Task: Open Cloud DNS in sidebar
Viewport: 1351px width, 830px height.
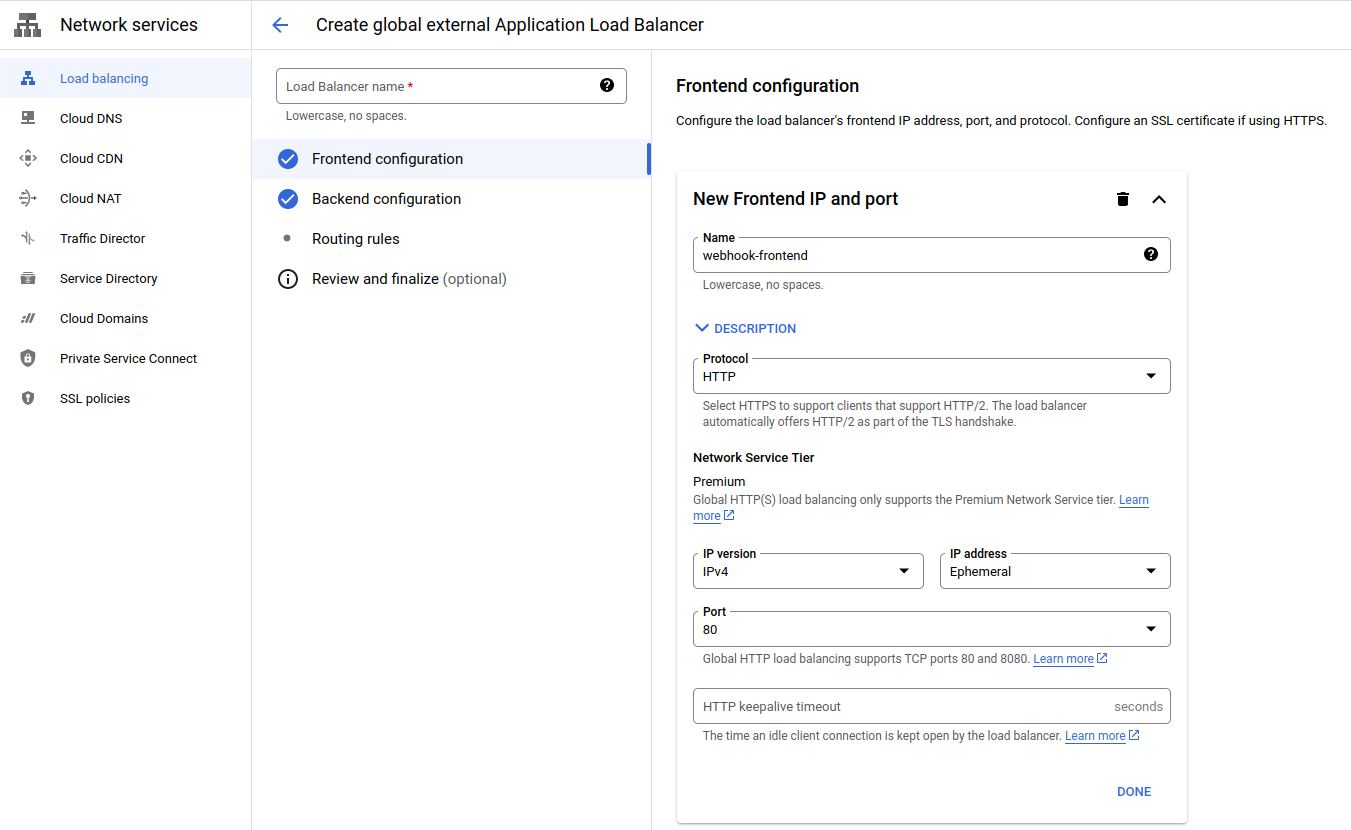Action: [x=125, y=118]
